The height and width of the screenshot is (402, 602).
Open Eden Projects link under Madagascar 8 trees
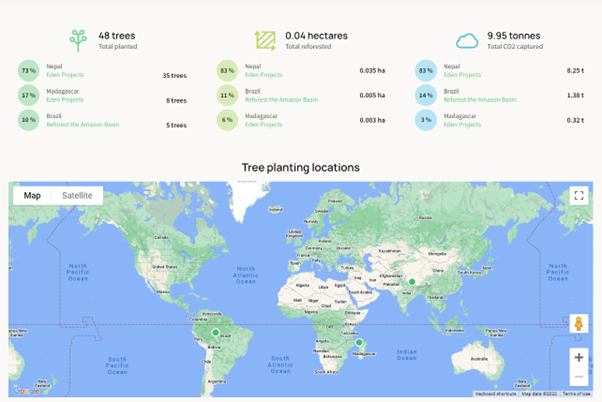point(65,100)
